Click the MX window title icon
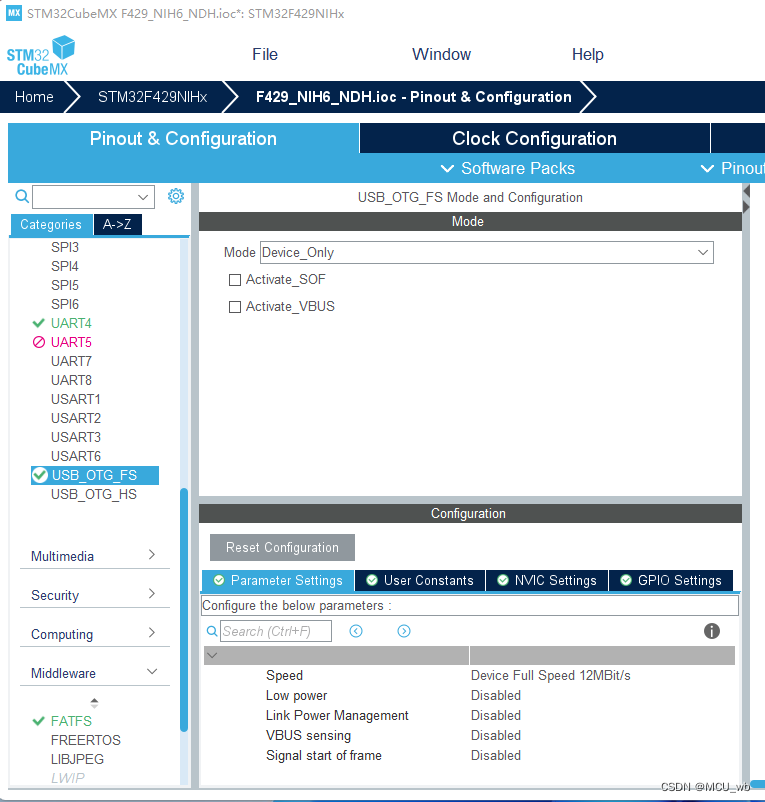765x802 pixels. 14,13
